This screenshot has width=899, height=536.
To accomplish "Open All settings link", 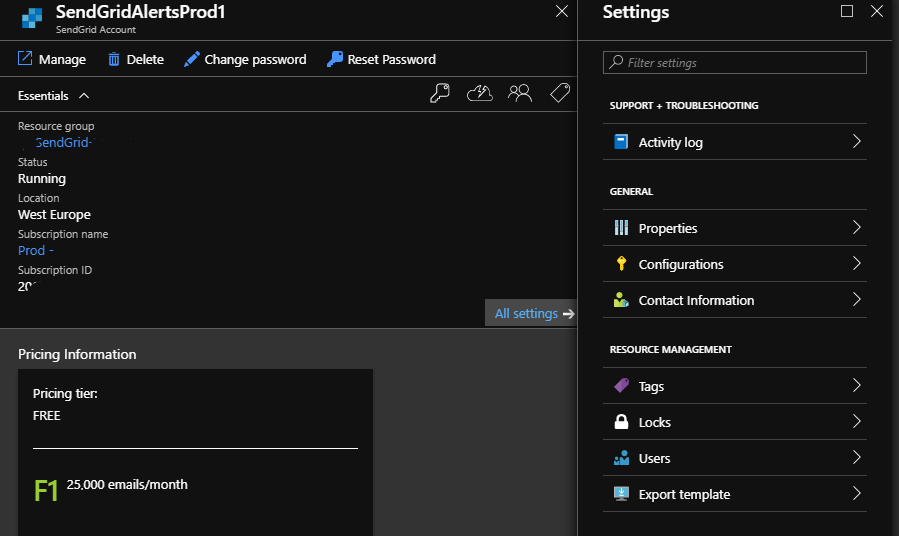I will (531, 313).
